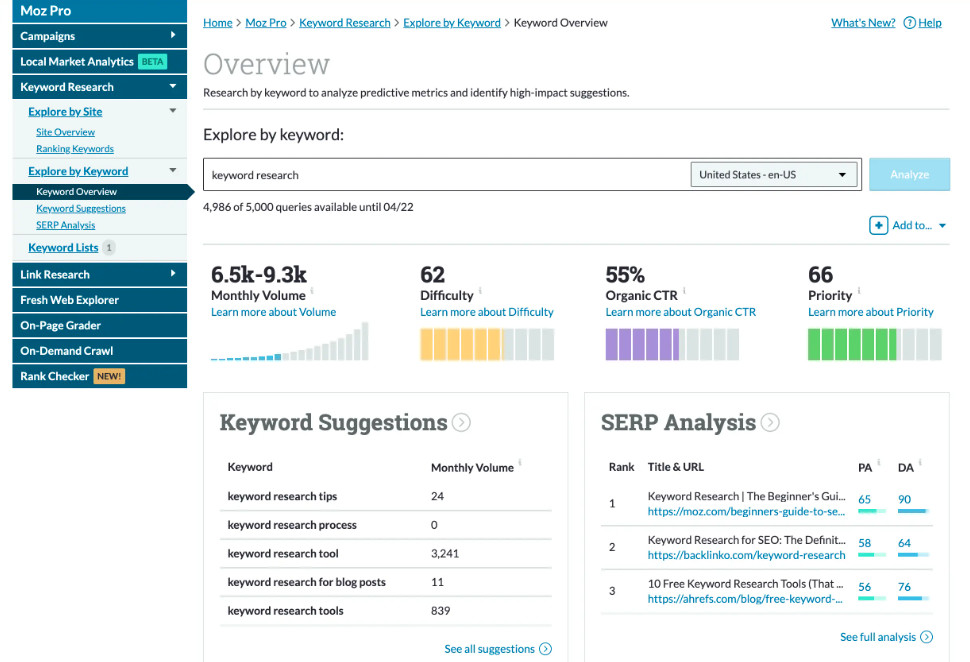Click the Moz Pro breadcrumb link
Viewport: 970px width, 662px height.
click(266, 23)
